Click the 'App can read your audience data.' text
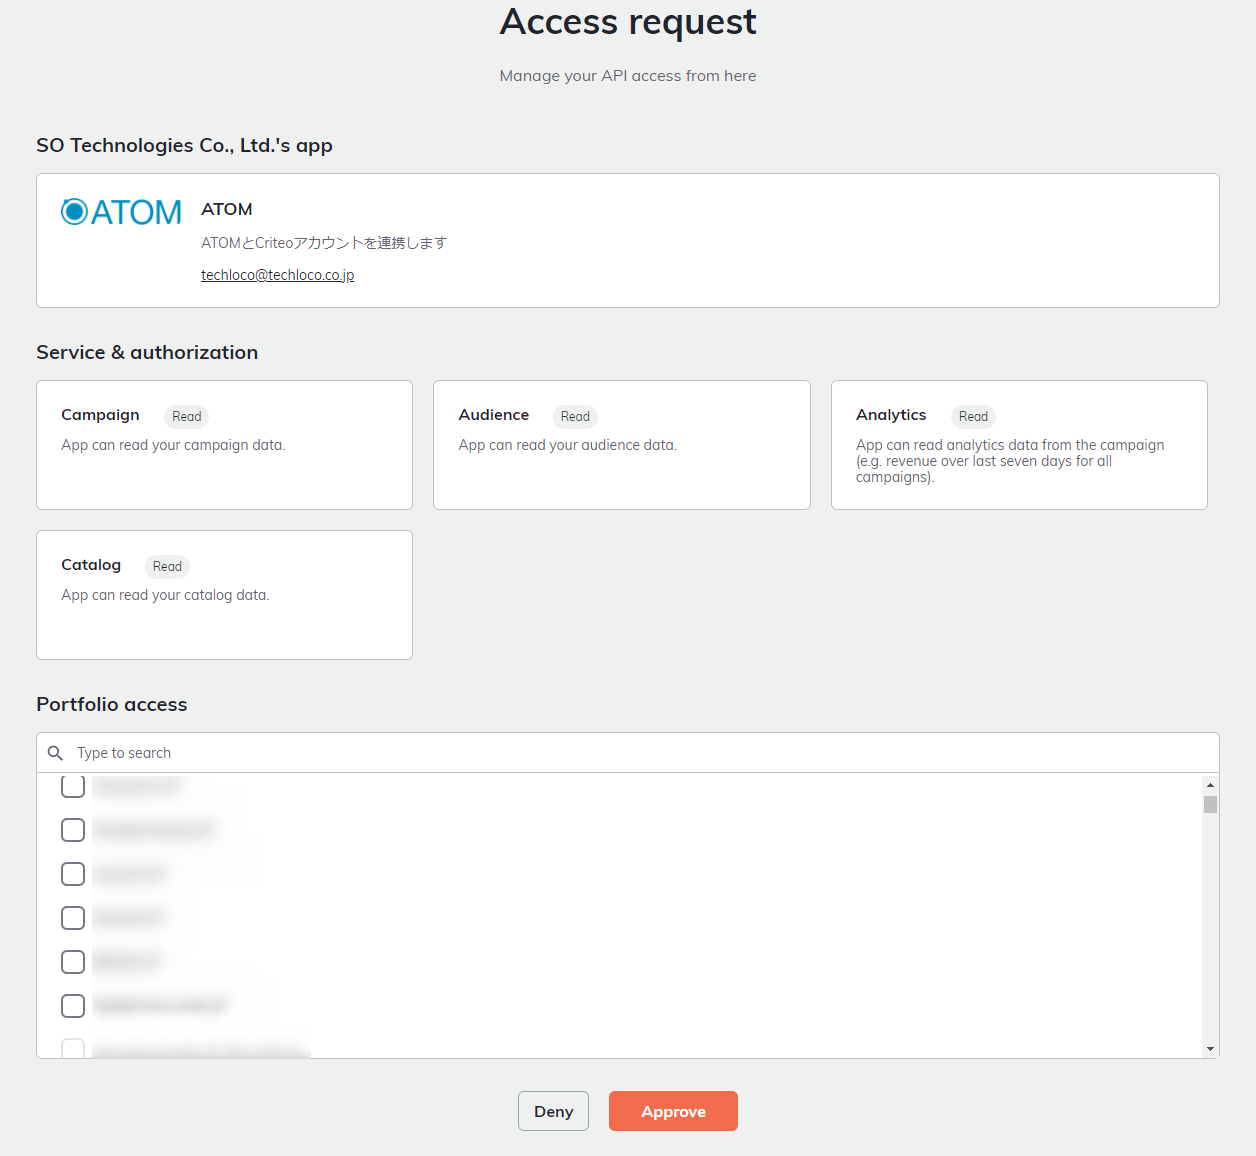Screen dimensions: 1256x1156 (568, 445)
